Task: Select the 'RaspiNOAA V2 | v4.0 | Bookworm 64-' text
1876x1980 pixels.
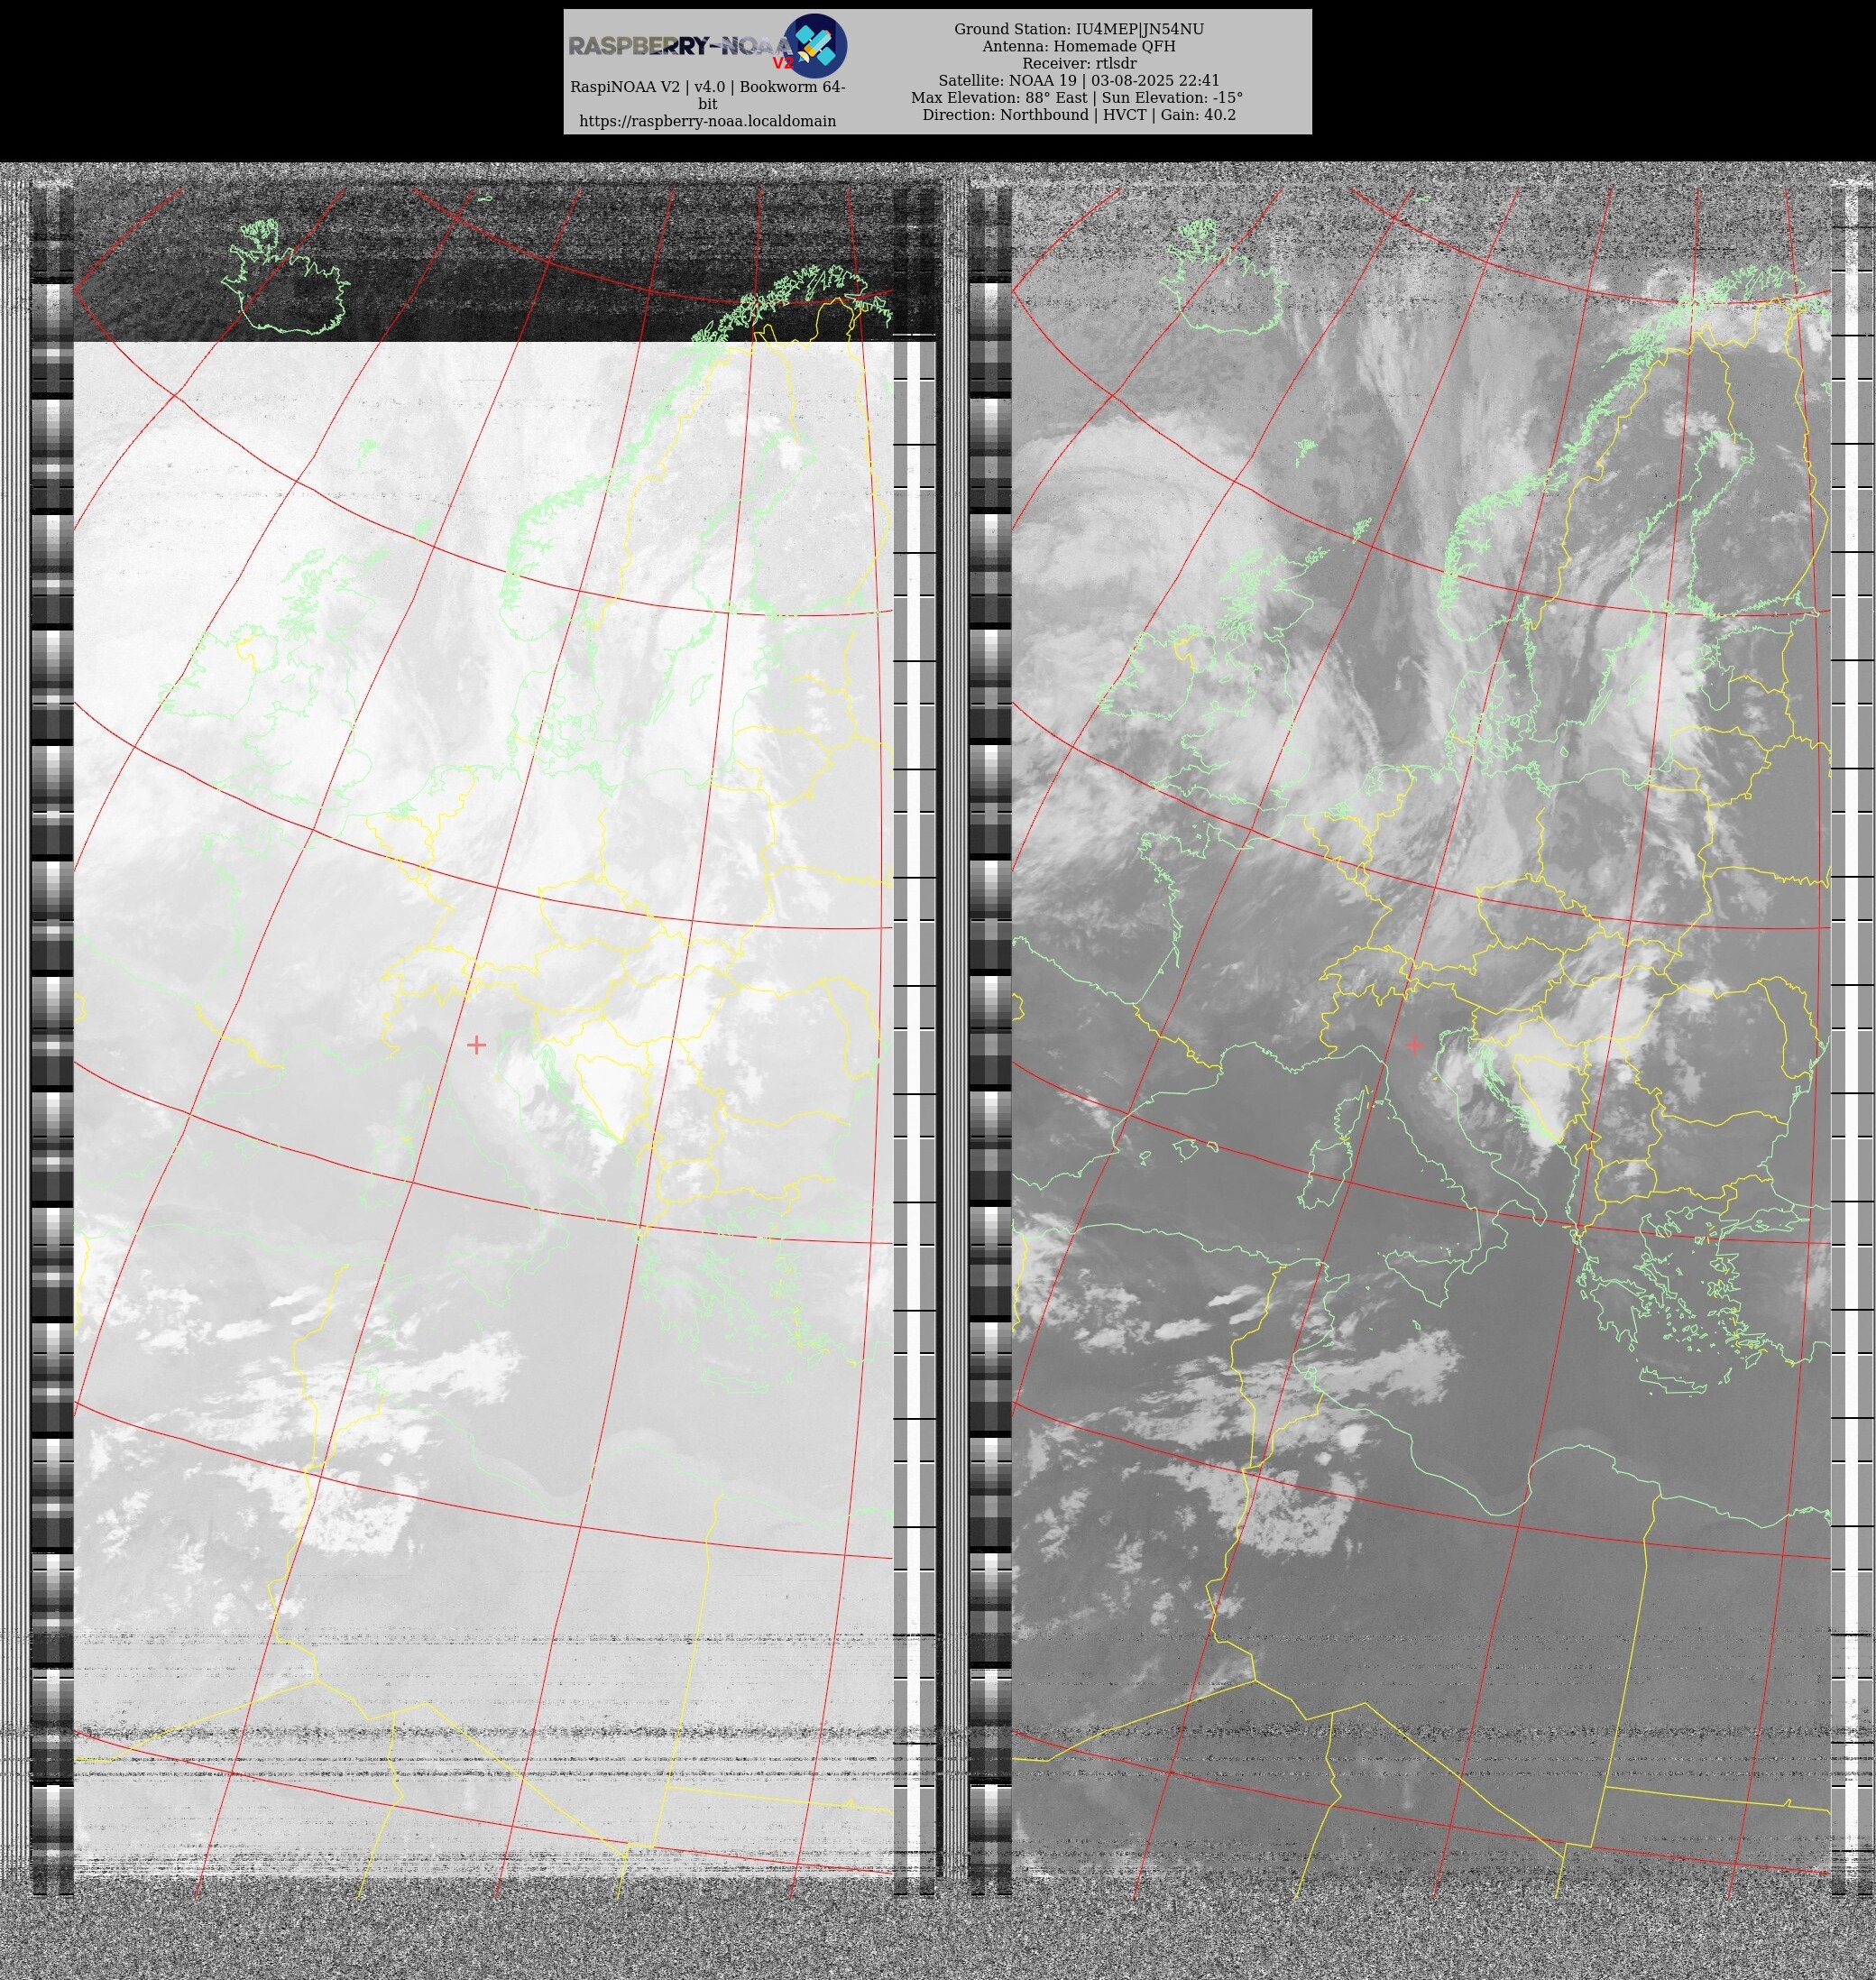Action: (x=707, y=87)
